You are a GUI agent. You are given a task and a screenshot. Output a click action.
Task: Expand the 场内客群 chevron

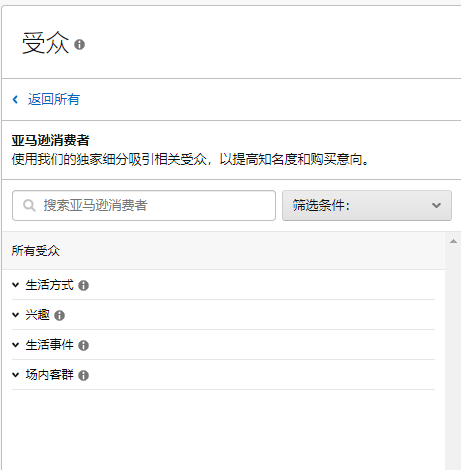tap(15, 375)
